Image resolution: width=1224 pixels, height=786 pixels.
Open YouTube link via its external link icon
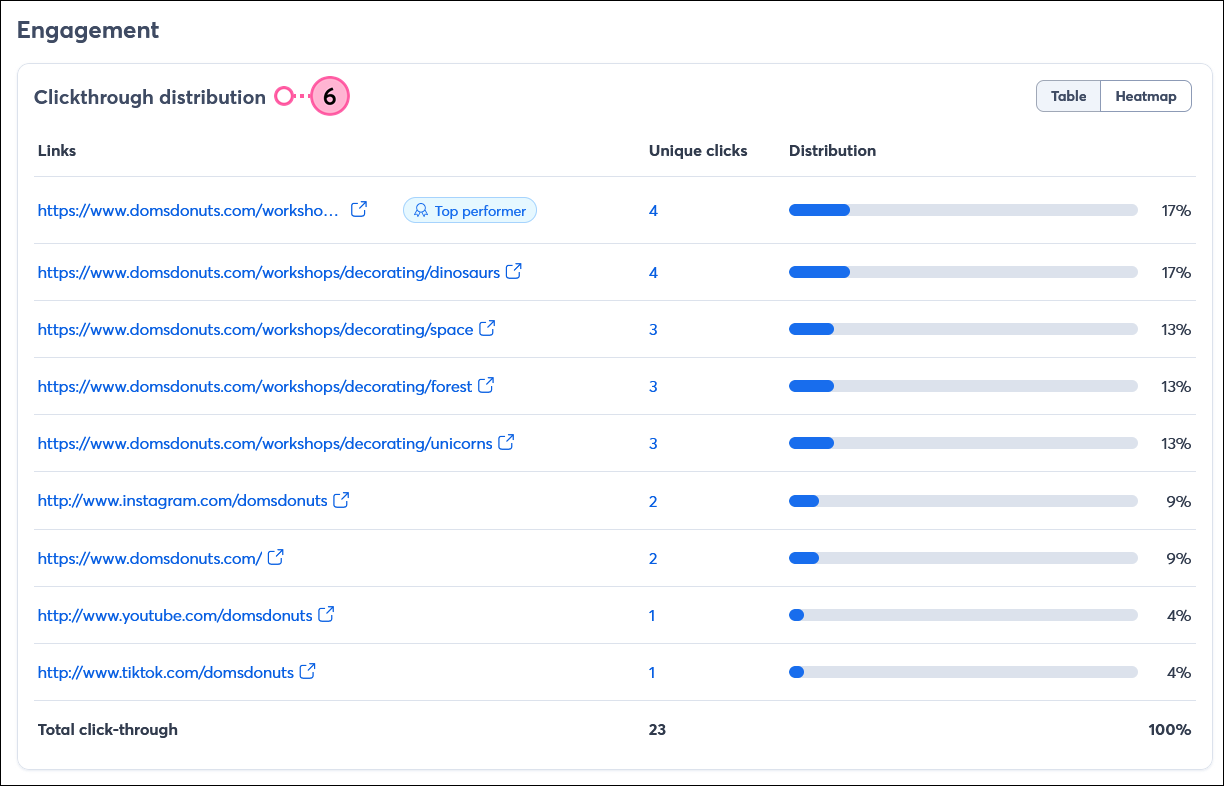(x=326, y=614)
